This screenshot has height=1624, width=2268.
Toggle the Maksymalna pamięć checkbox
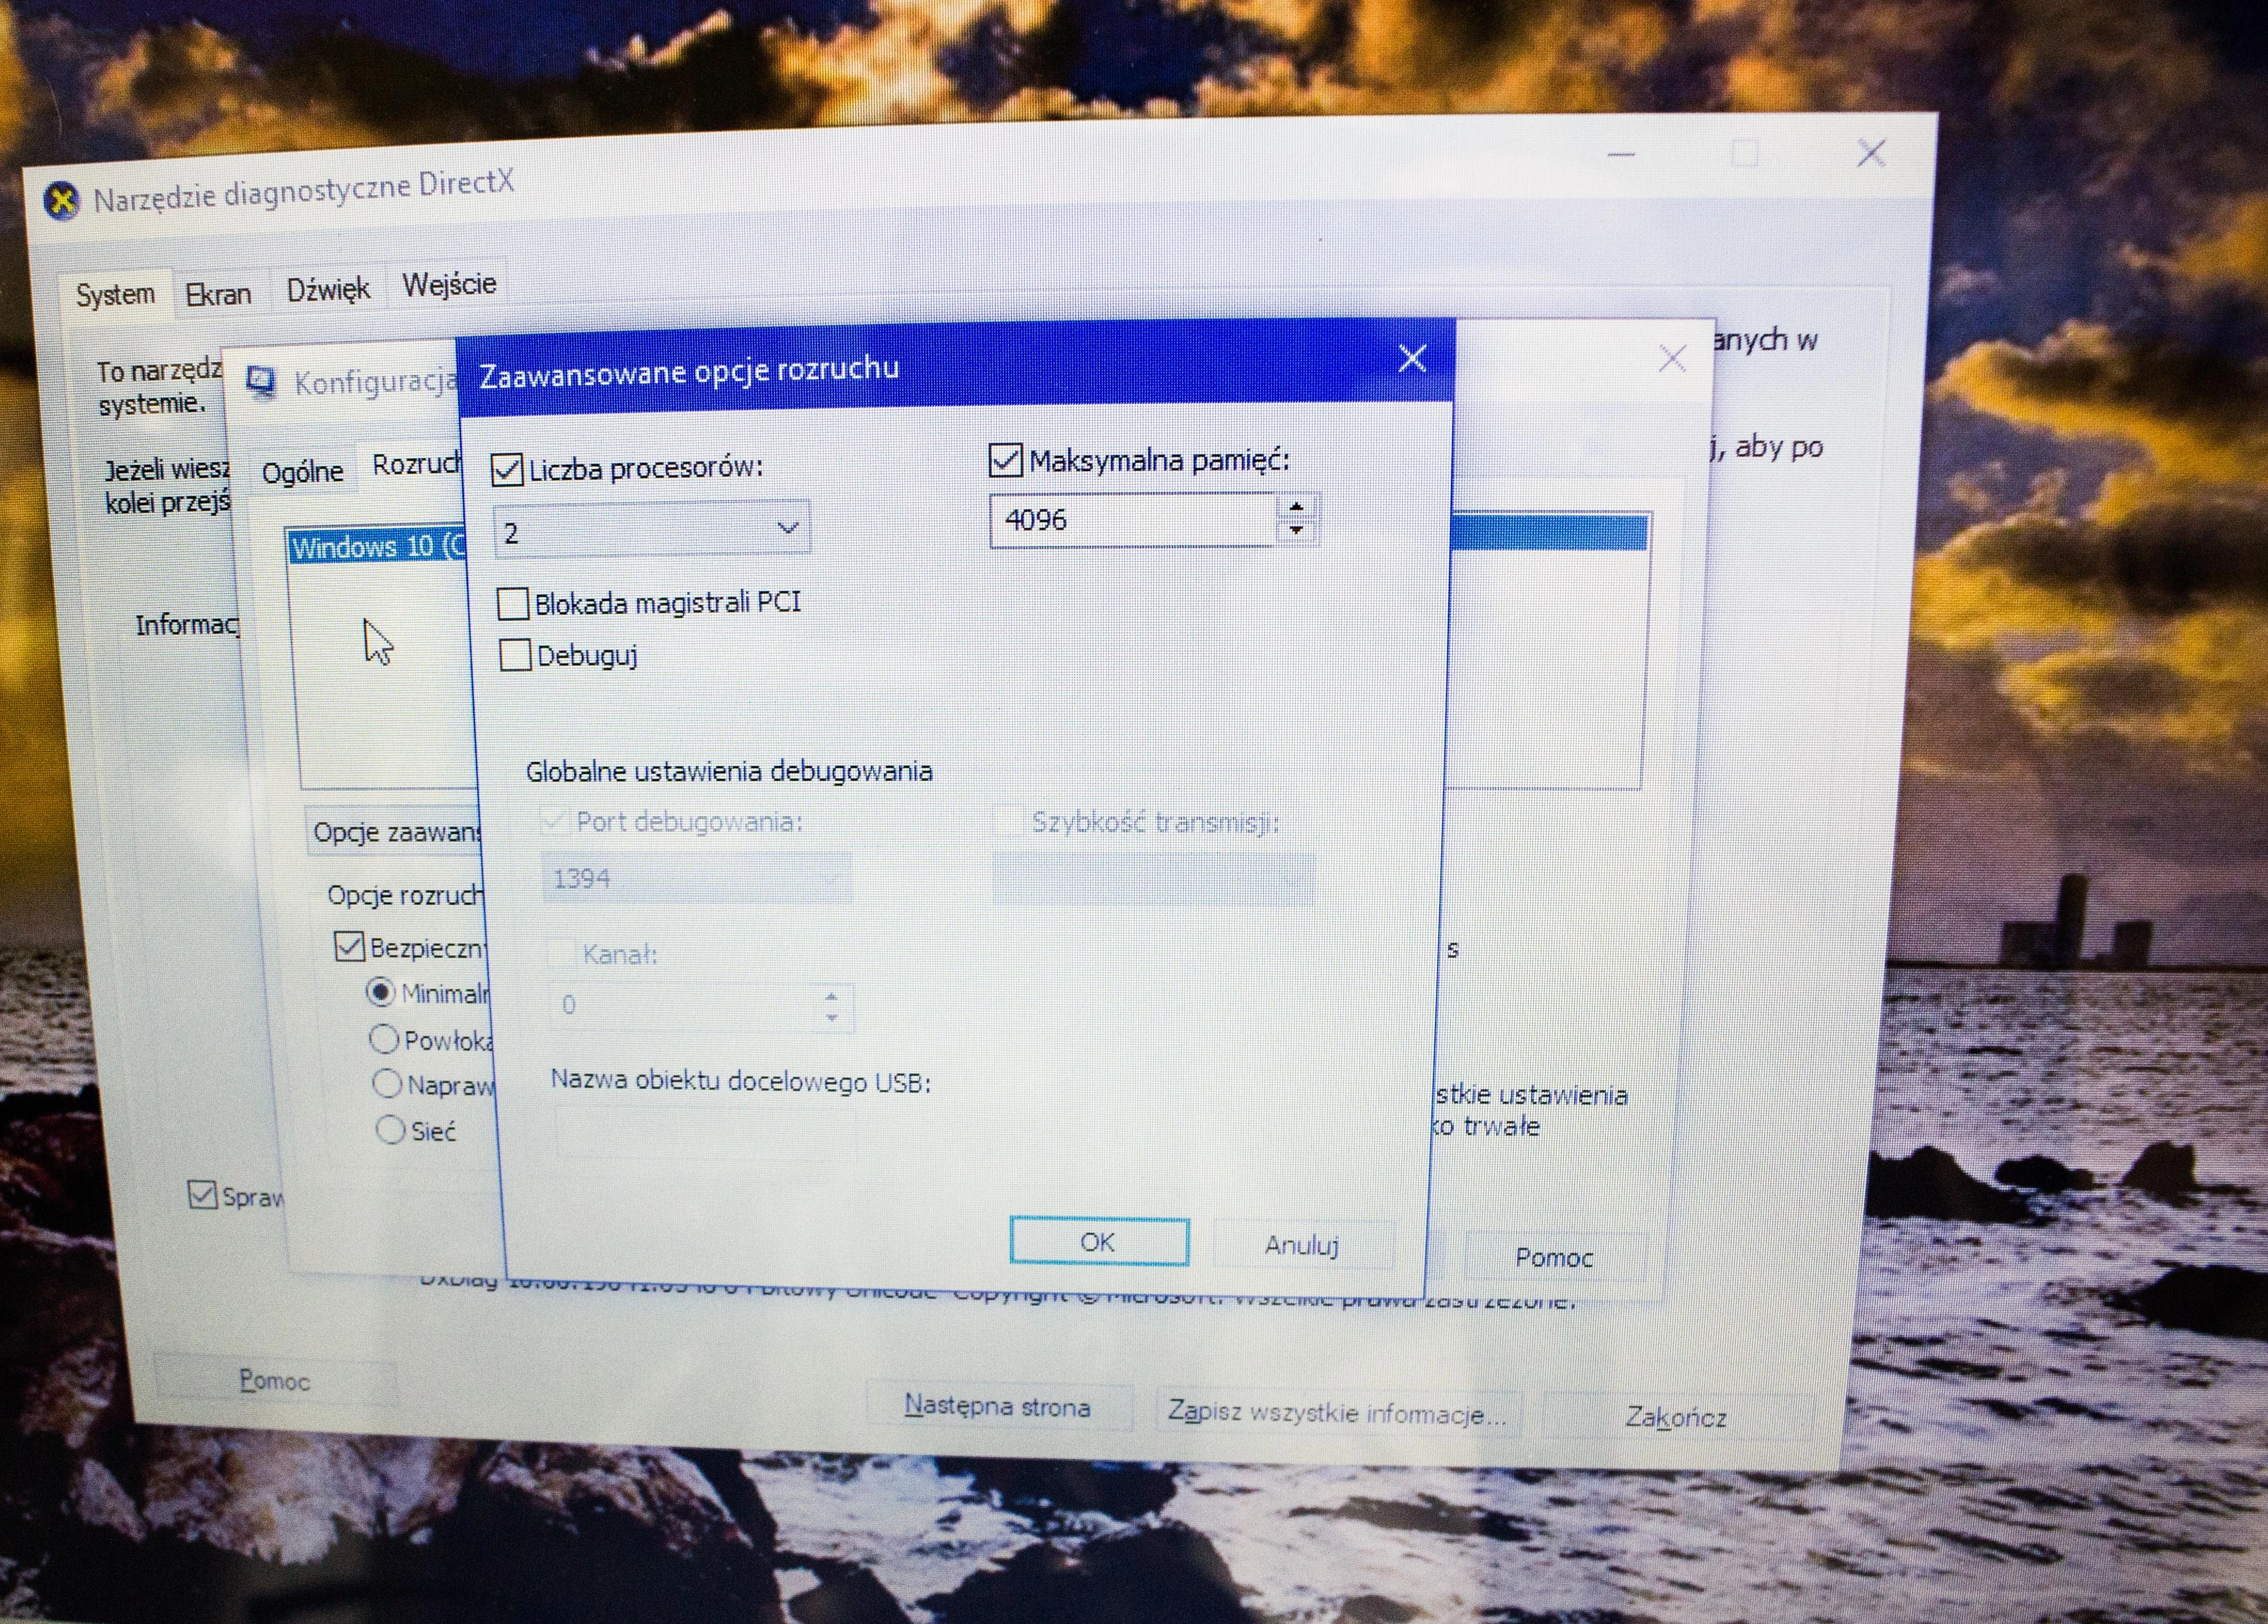point(1005,460)
